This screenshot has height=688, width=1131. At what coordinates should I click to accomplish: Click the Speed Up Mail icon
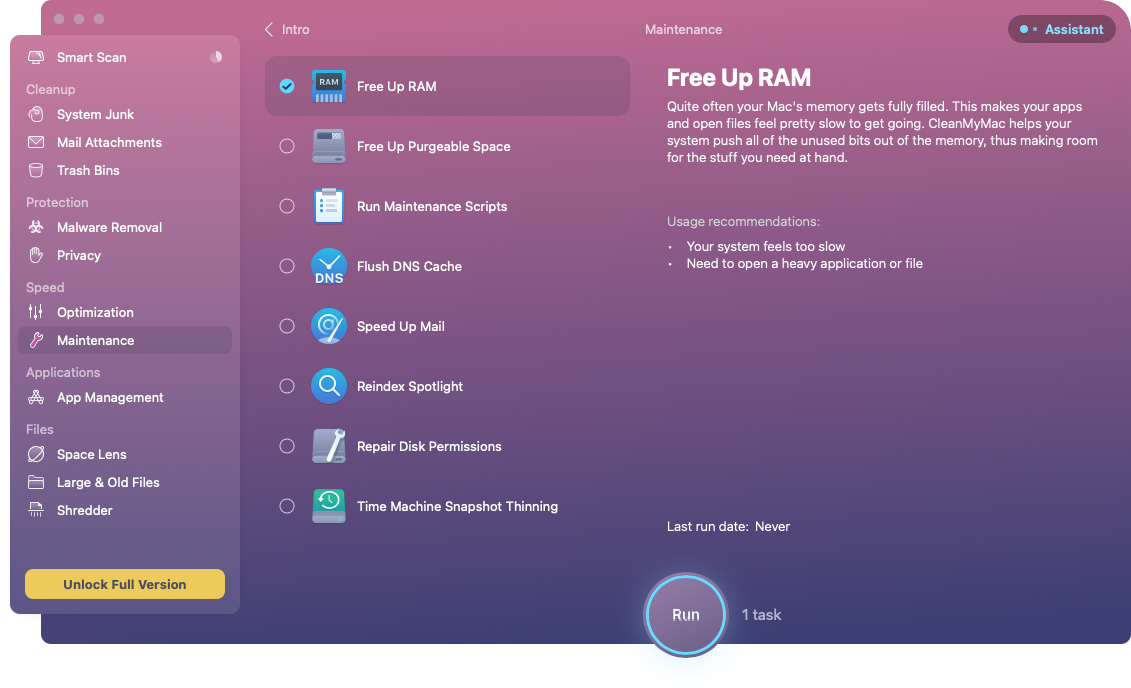pyautogui.click(x=329, y=326)
